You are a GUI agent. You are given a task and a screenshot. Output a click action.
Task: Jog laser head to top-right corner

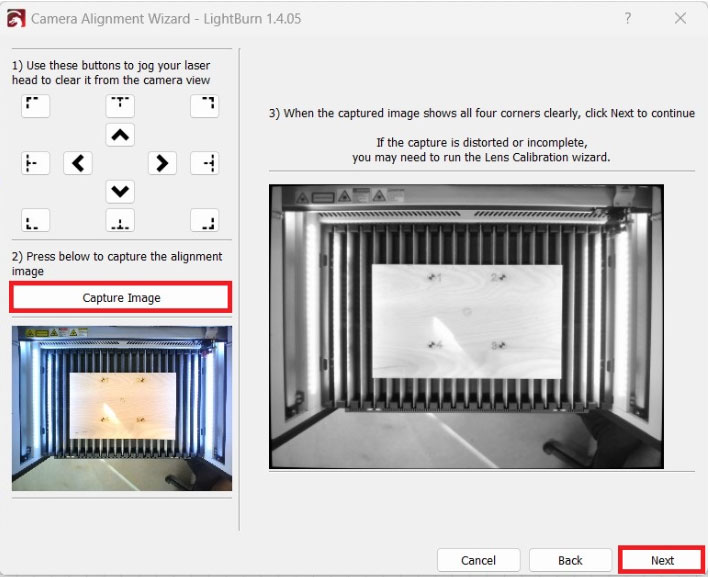click(x=205, y=106)
